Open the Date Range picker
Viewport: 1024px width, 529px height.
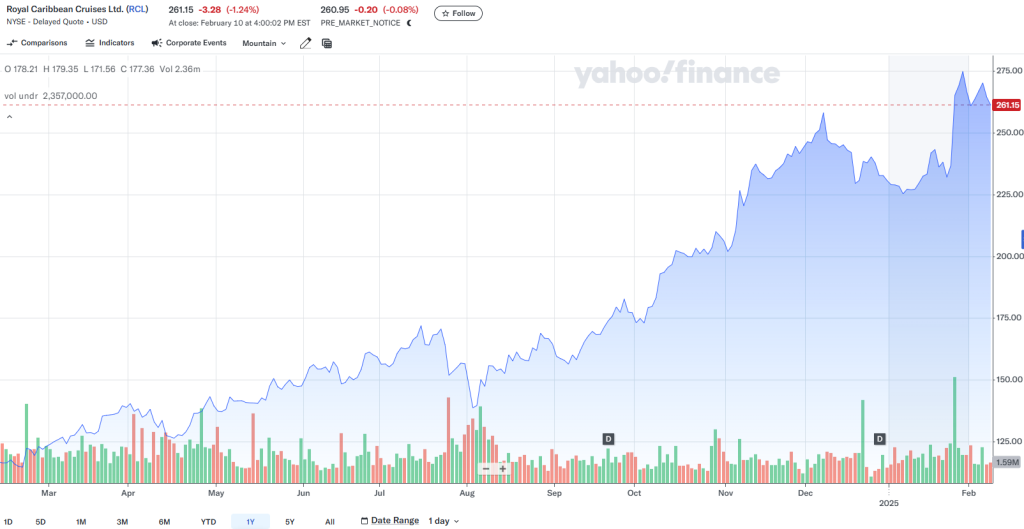click(x=389, y=521)
